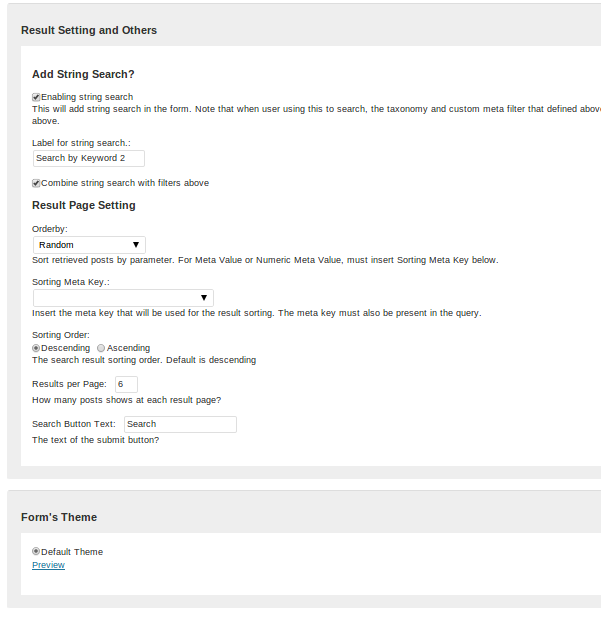Click the Default Theme label text
The width and height of the screenshot is (601, 630).
click(x=72, y=552)
